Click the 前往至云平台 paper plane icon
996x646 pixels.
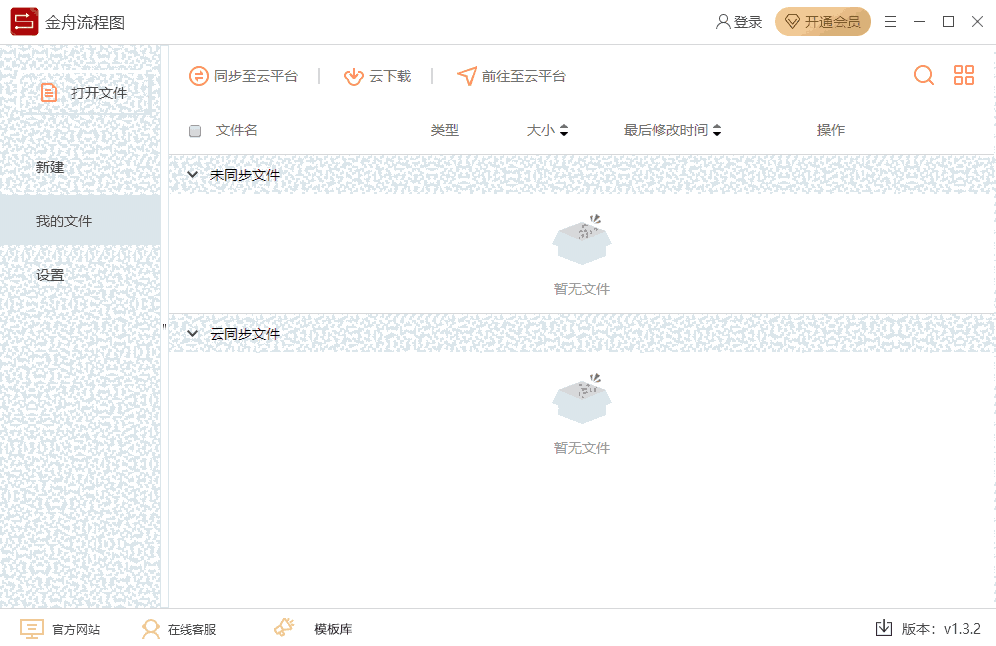pos(466,75)
